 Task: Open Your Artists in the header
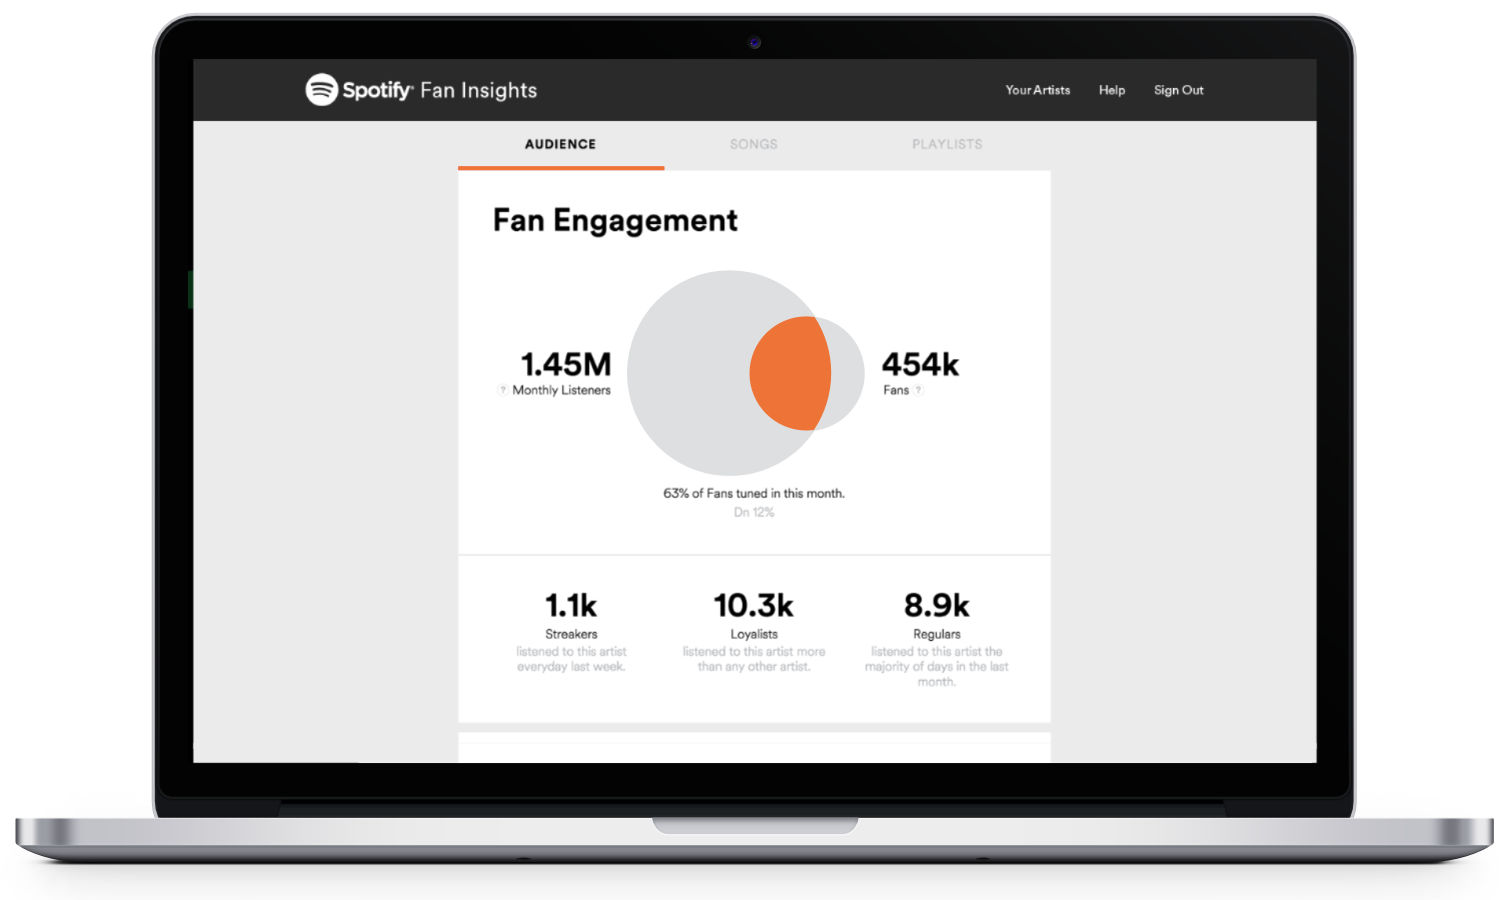coord(1037,90)
